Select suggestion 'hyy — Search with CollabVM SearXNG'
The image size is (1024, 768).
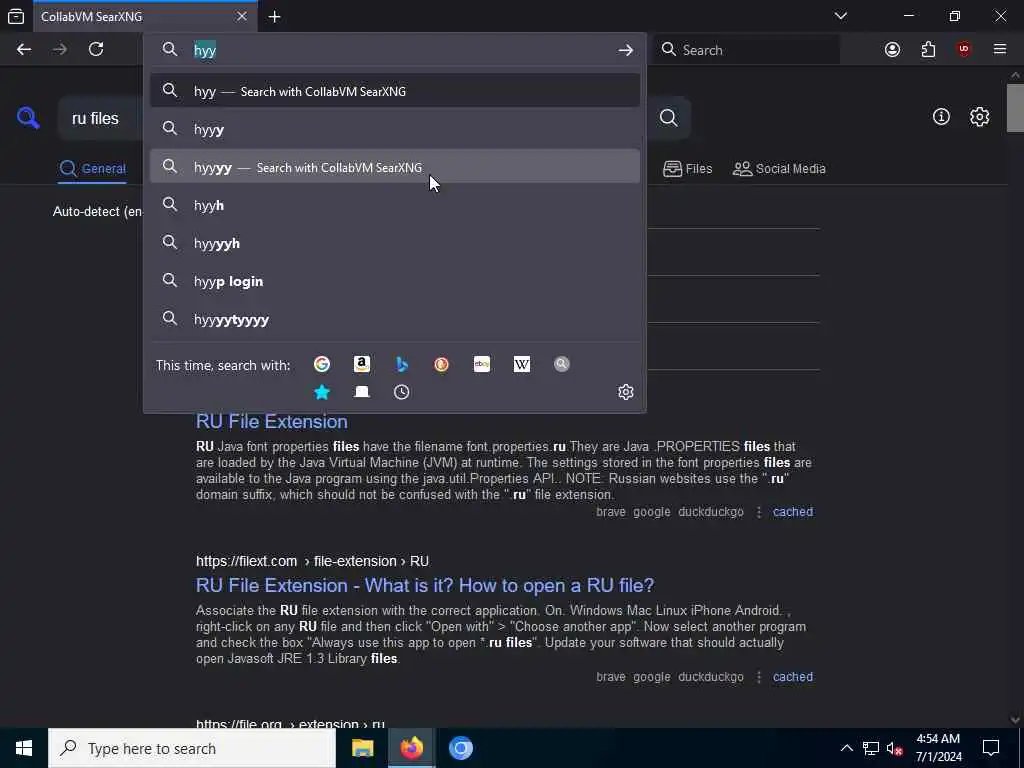(x=394, y=91)
